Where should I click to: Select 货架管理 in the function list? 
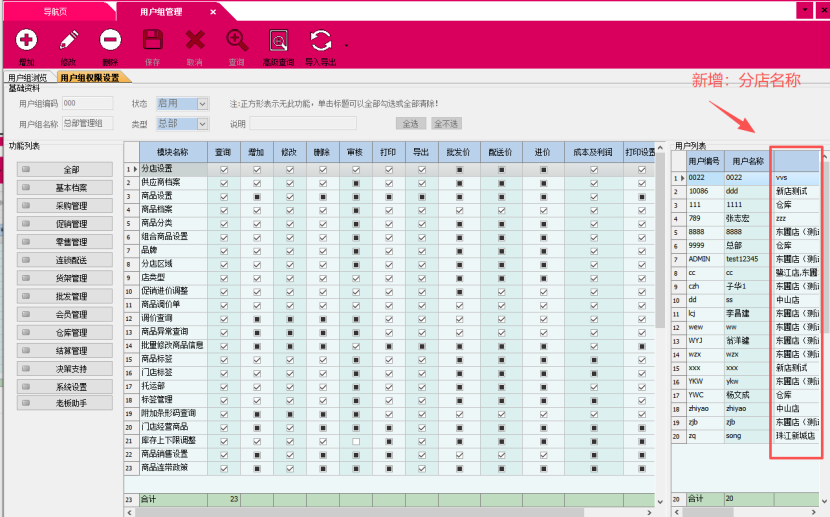click(x=65, y=278)
